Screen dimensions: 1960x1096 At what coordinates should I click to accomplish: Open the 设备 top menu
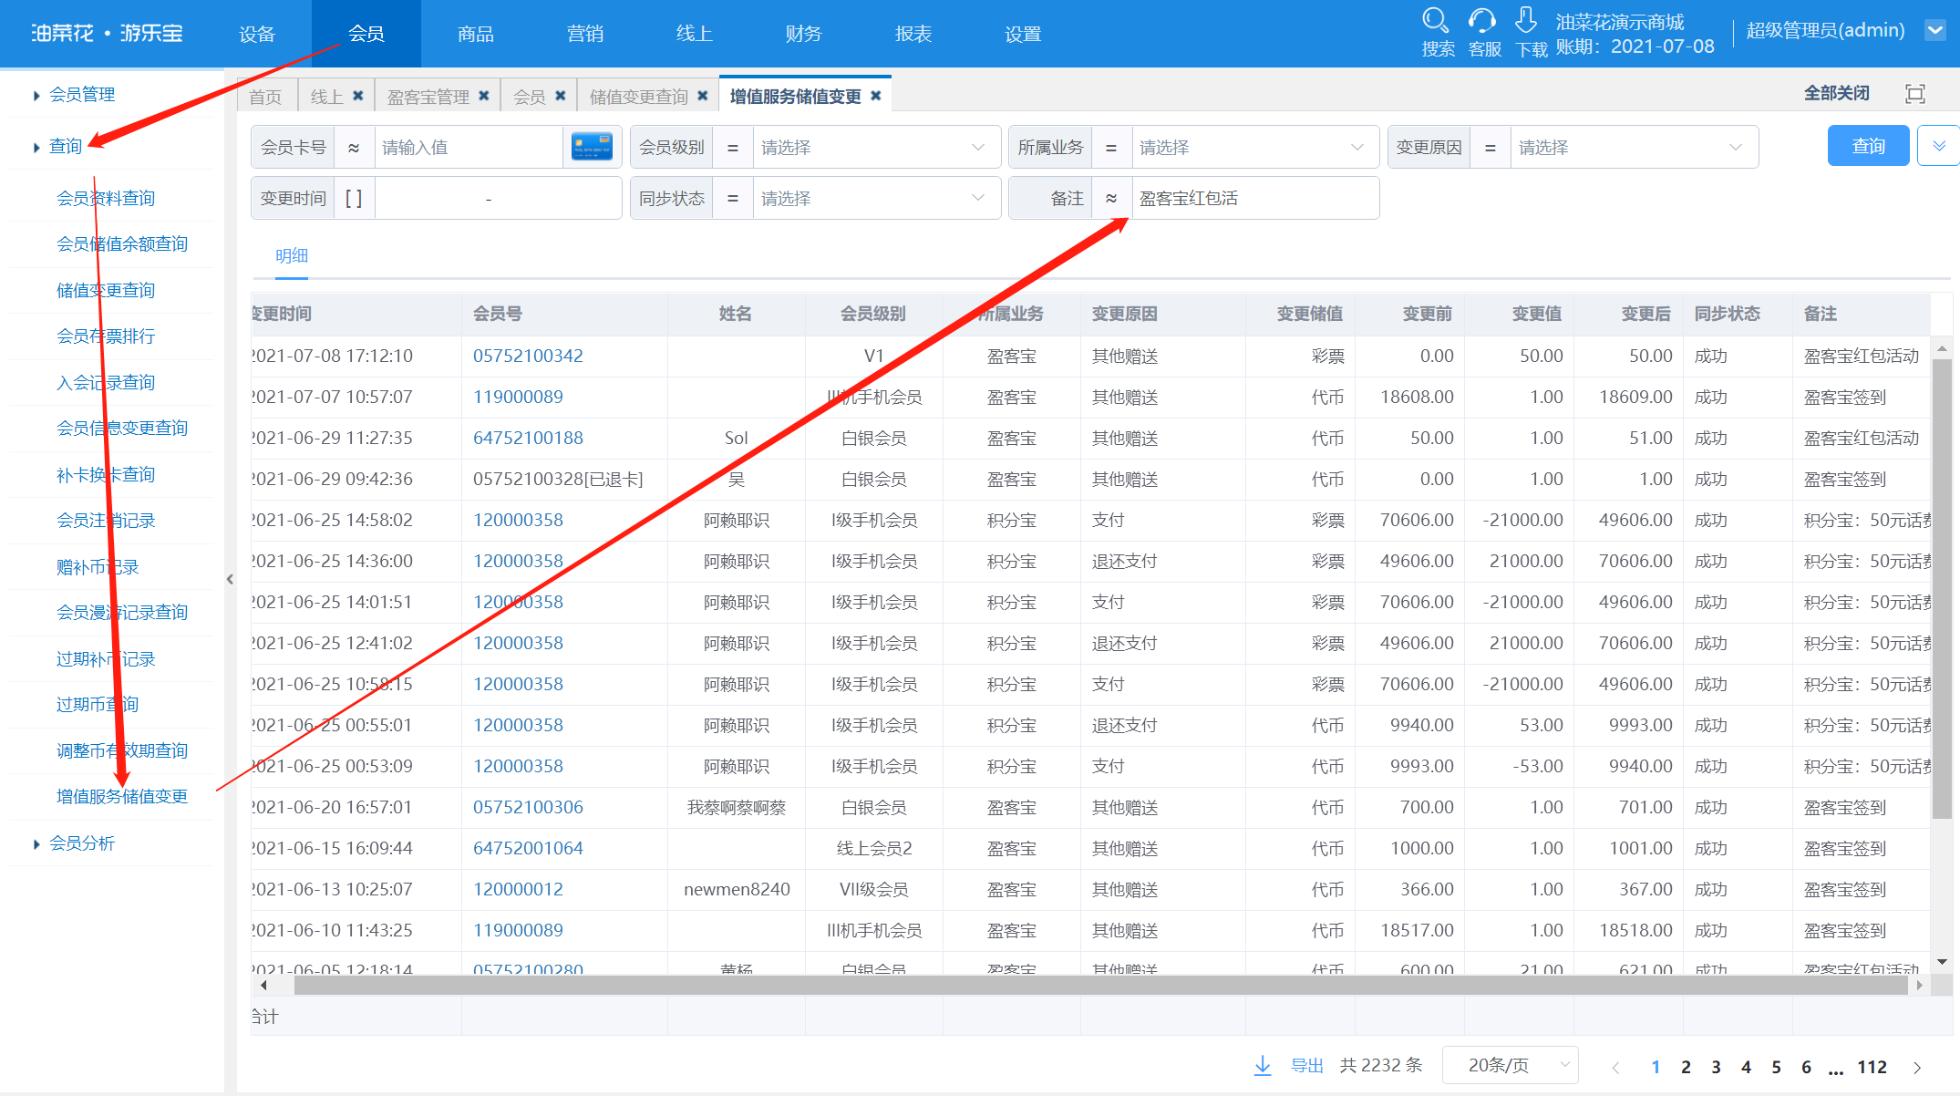257,34
